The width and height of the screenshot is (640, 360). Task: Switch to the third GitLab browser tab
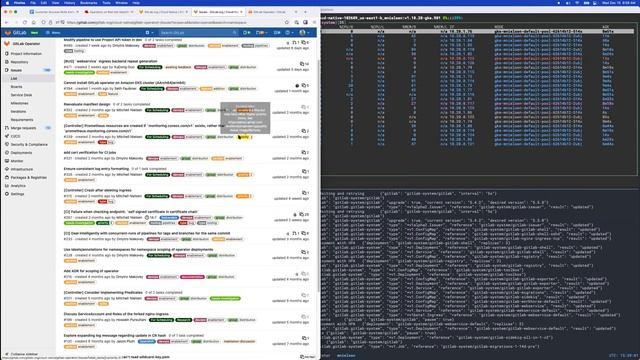tap(163, 12)
